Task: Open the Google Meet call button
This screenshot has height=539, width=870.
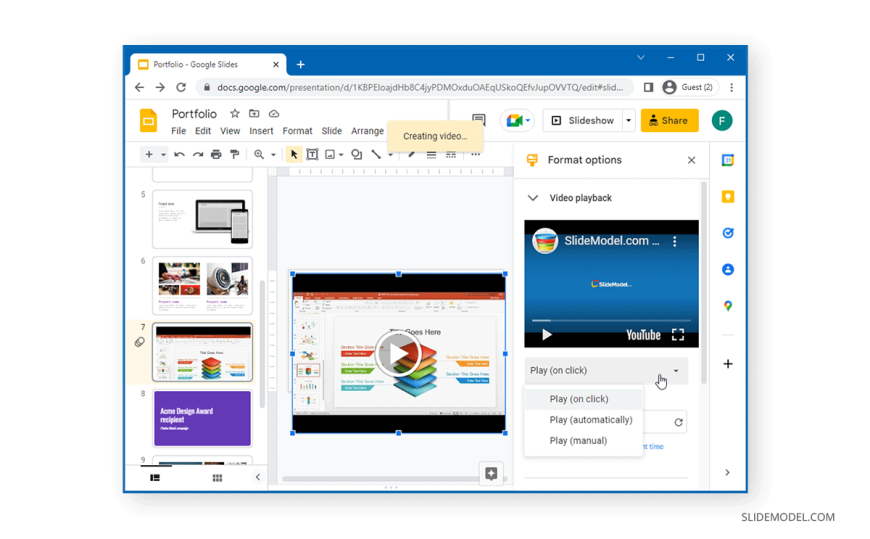Action: pyautogui.click(x=517, y=120)
